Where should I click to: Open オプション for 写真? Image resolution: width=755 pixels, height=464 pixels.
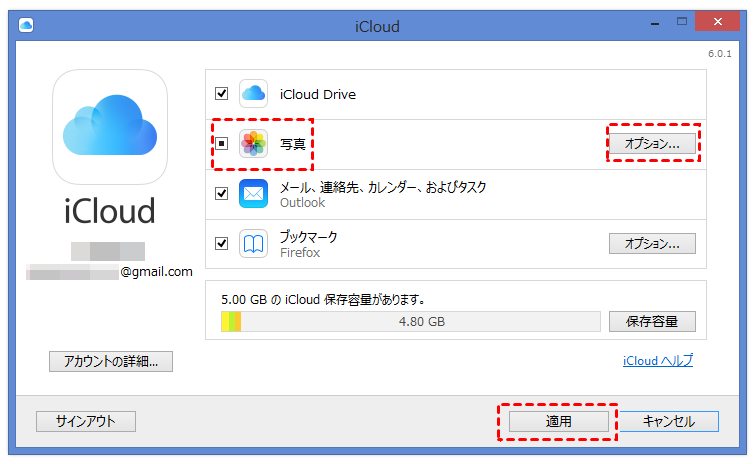coord(652,144)
